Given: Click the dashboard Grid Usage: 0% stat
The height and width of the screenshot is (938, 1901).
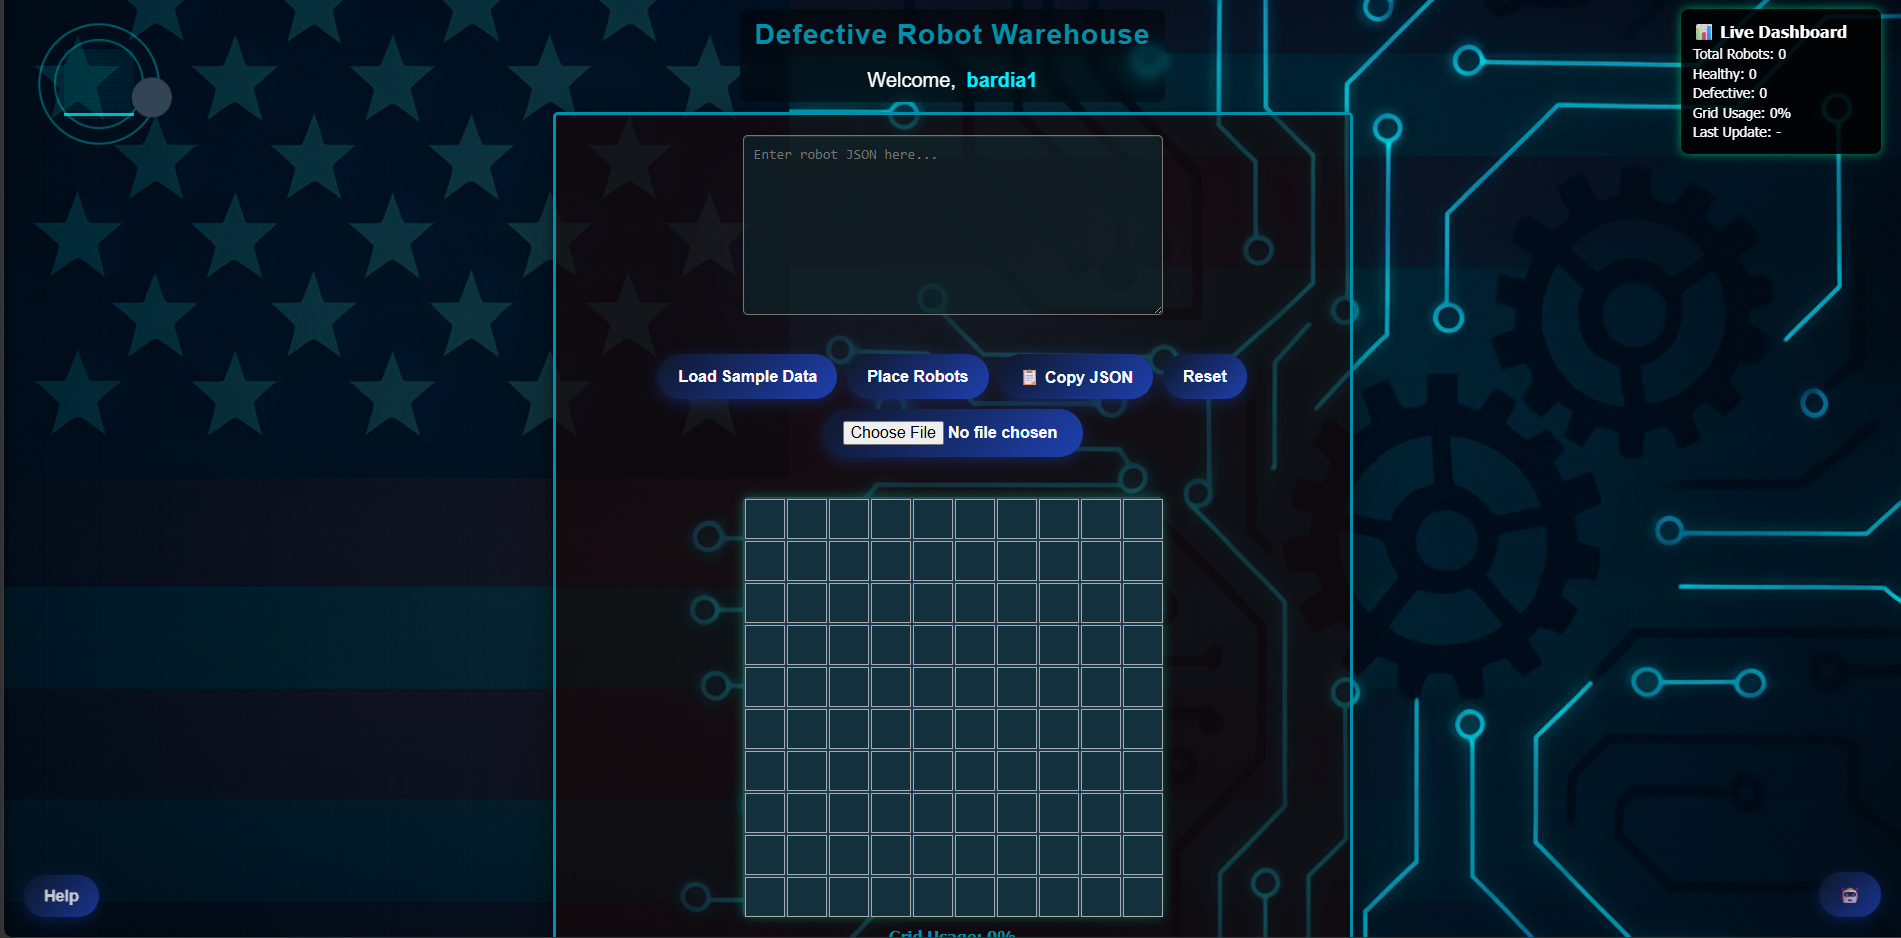Looking at the screenshot, I should [1741, 113].
